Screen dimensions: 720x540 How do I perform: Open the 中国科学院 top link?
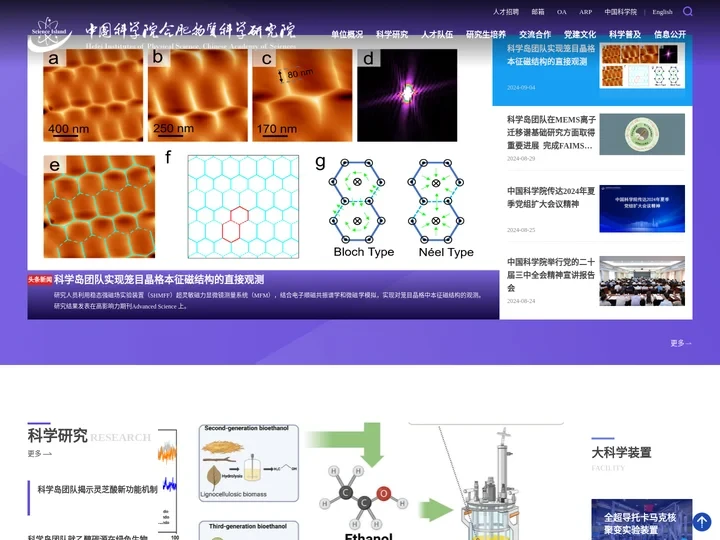pyautogui.click(x=620, y=12)
